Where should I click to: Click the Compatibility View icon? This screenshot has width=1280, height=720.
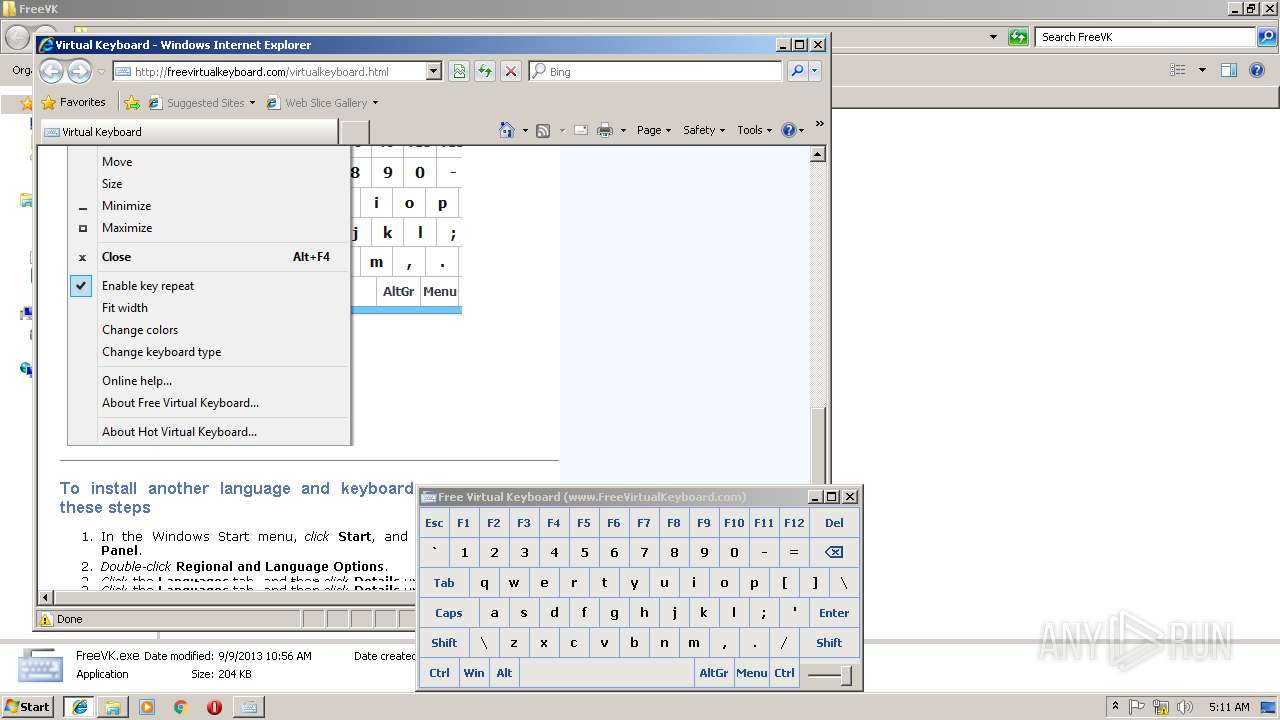(459, 71)
